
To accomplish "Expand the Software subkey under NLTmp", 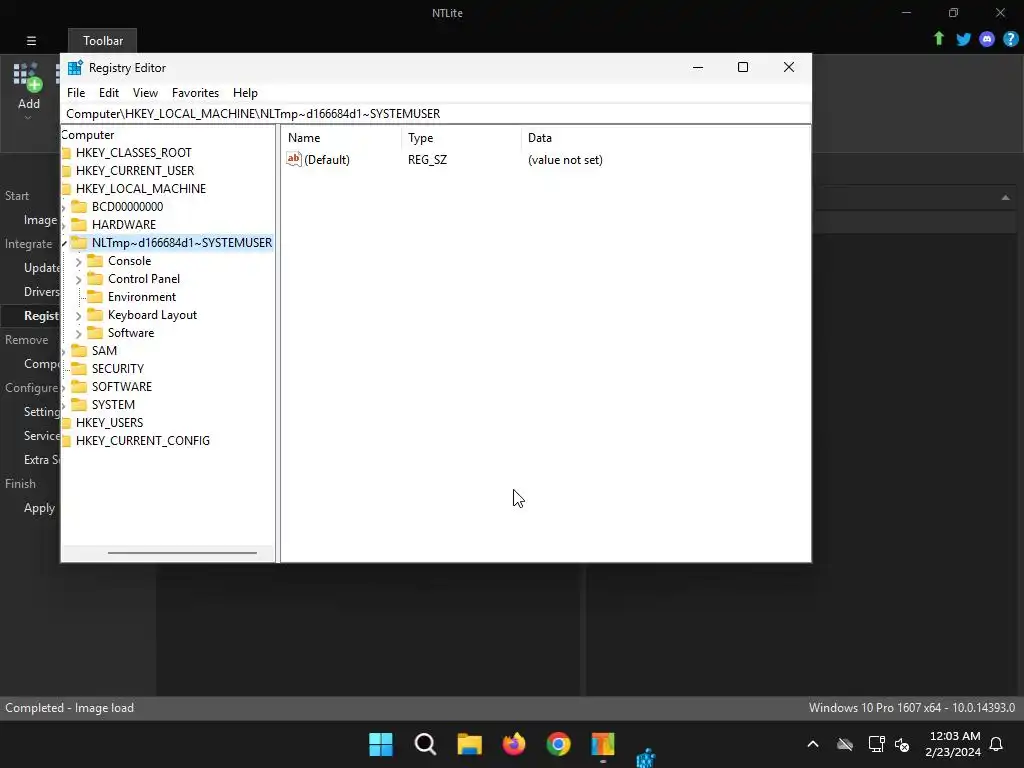I will click(x=78, y=333).
